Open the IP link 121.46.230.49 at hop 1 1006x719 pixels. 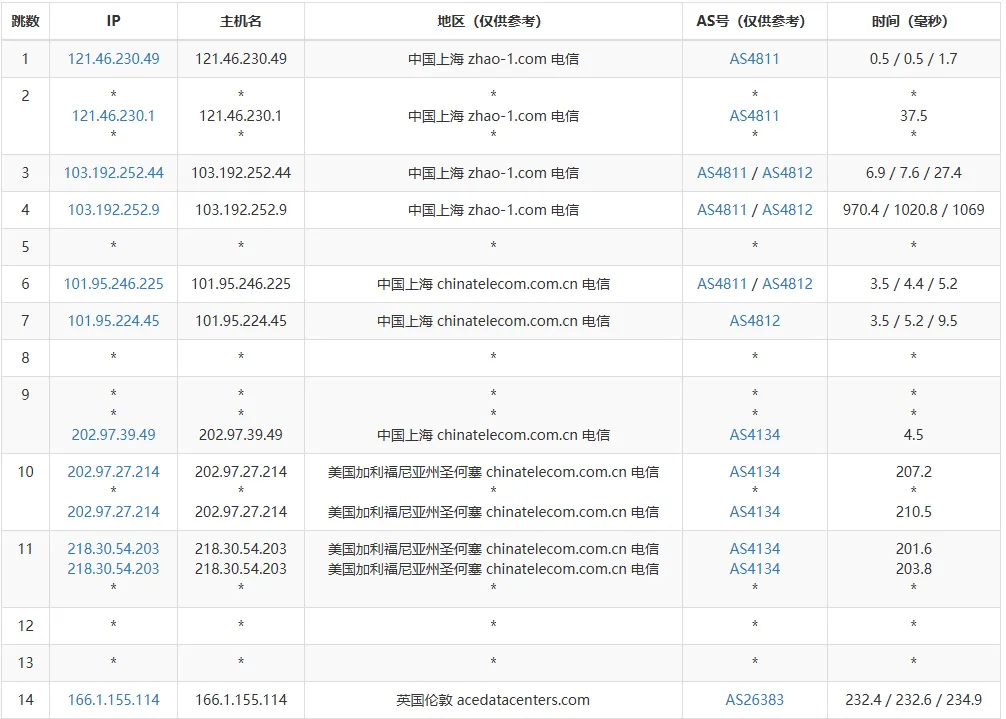pos(113,58)
